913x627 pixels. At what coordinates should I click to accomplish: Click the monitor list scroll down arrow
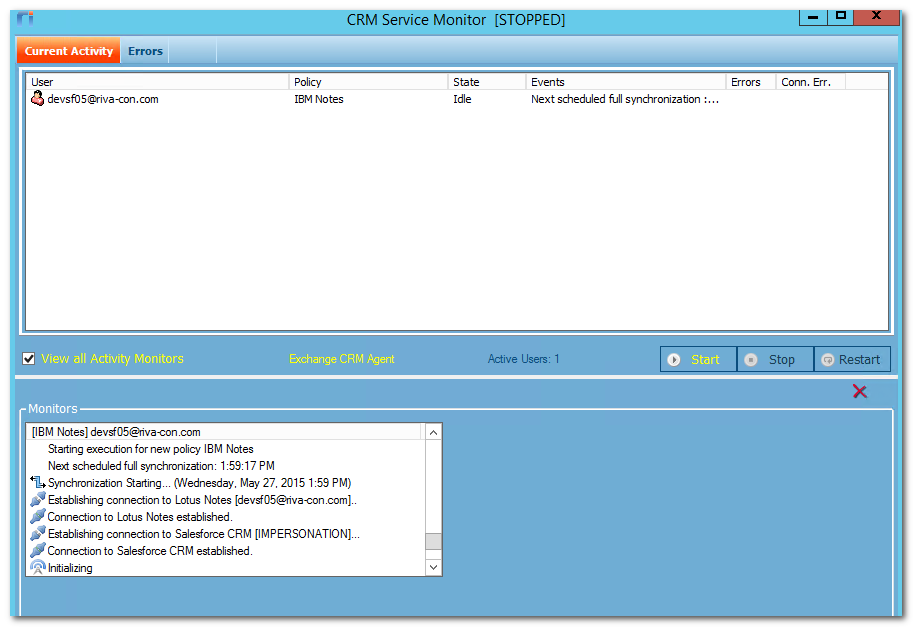point(433,567)
